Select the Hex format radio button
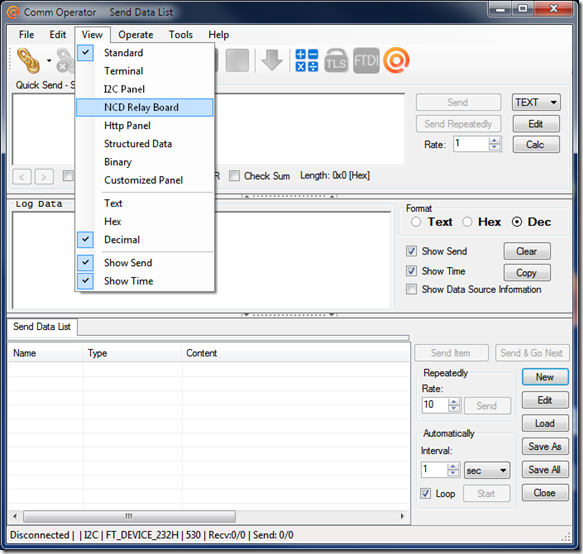The image size is (583, 554). tap(467, 222)
